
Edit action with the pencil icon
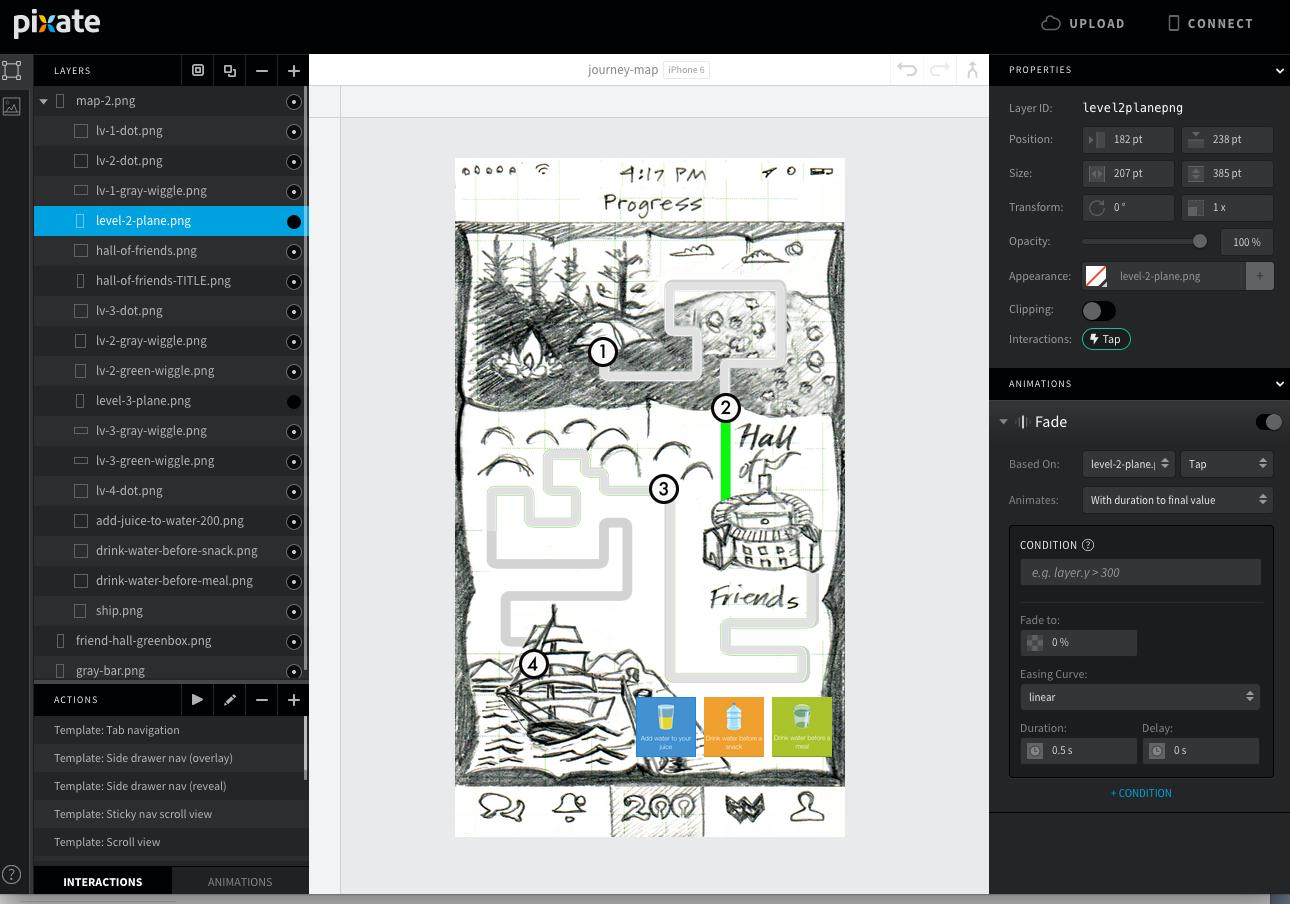[230, 700]
